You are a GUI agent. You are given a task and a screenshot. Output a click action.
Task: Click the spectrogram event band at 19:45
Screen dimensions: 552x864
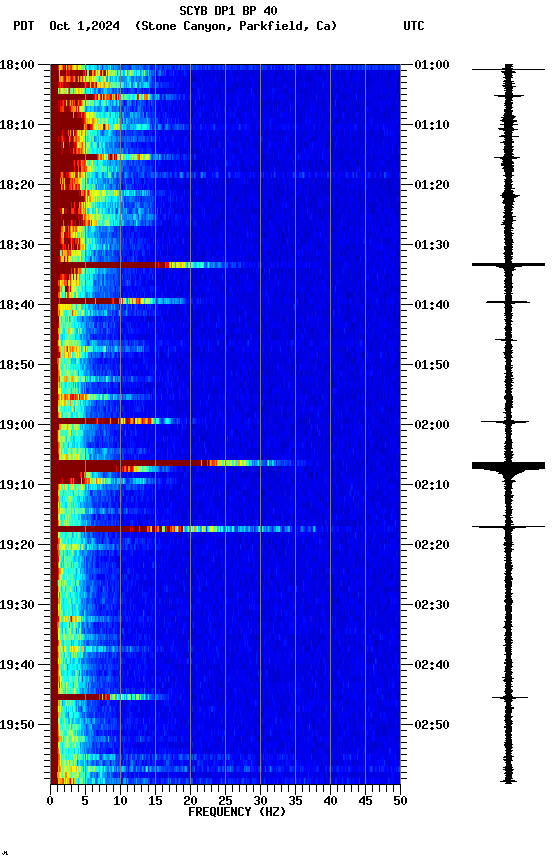coord(110,697)
